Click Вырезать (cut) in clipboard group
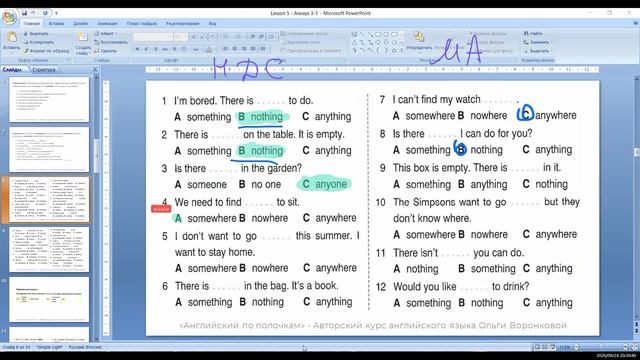Screen dimensions: 640x360 [36, 33]
